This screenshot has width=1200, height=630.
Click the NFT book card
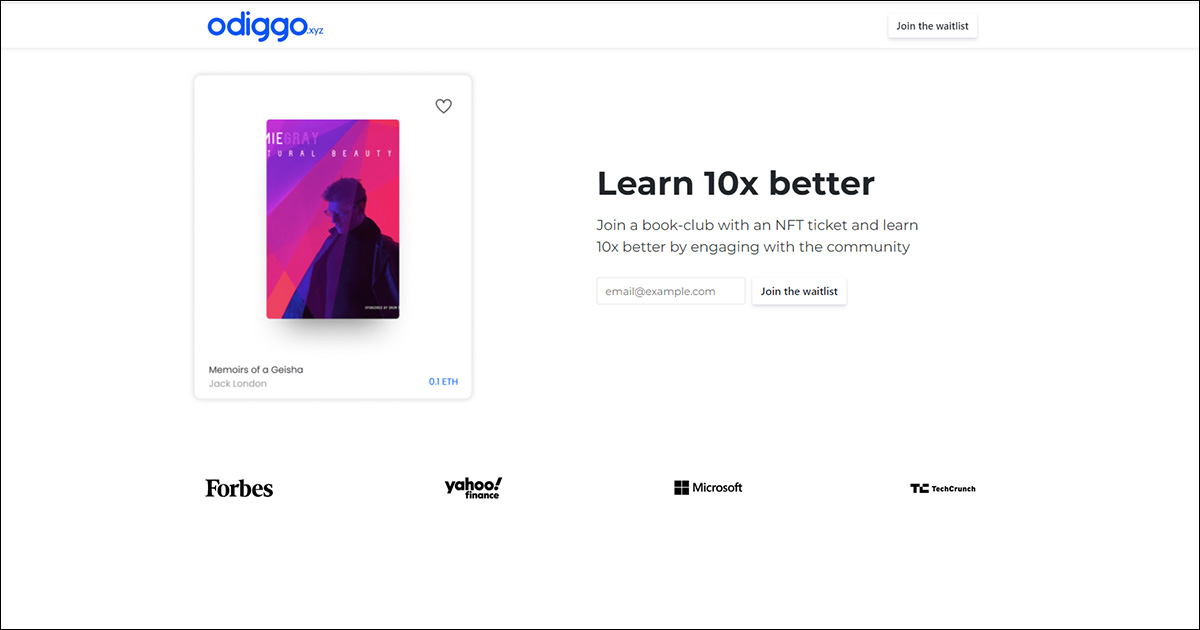click(332, 236)
